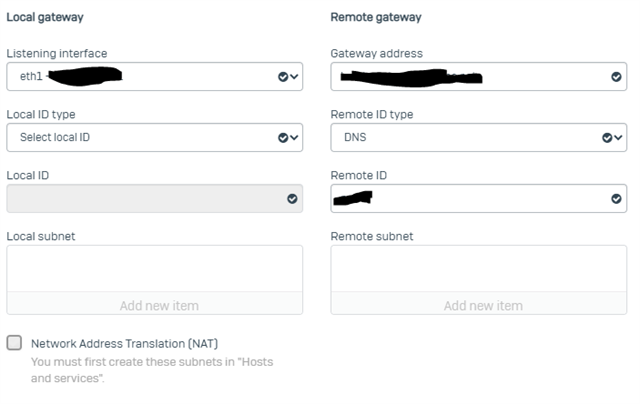Click inside the Local subnet list box
This screenshot has height=404, width=640.
coord(155,269)
